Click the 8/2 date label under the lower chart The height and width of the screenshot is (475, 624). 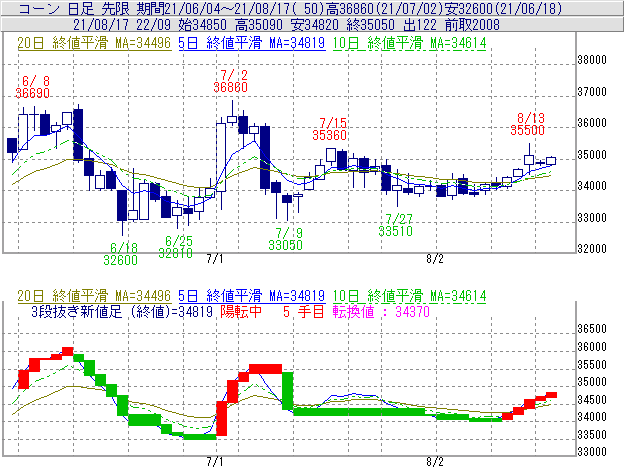tap(435, 462)
